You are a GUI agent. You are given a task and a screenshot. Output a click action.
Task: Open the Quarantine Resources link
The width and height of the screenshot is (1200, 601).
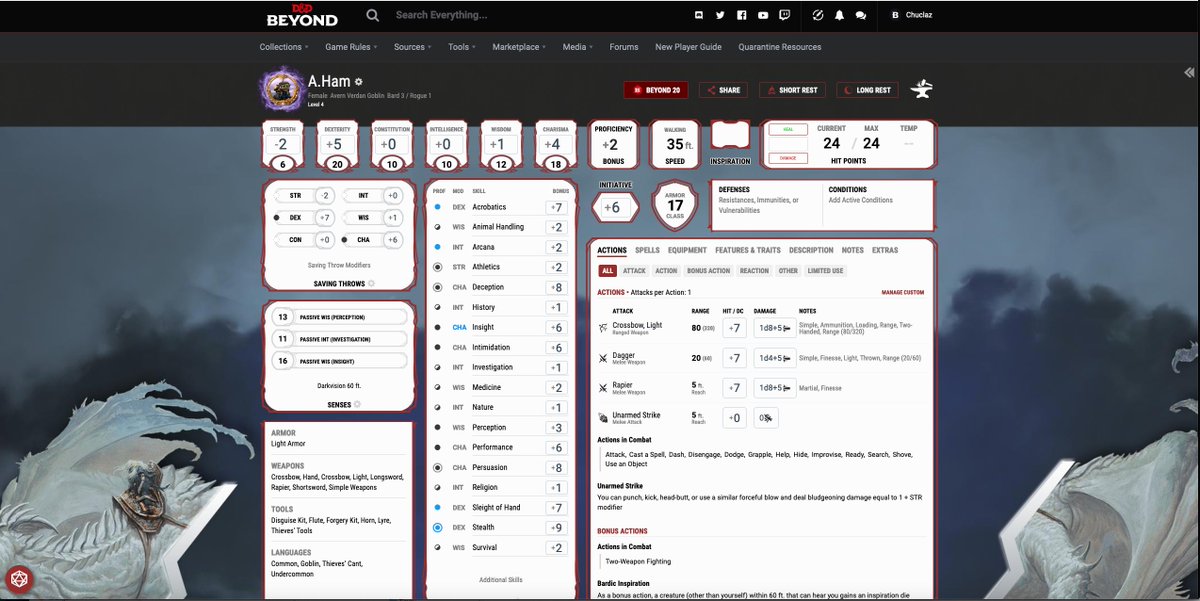tap(780, 47)
